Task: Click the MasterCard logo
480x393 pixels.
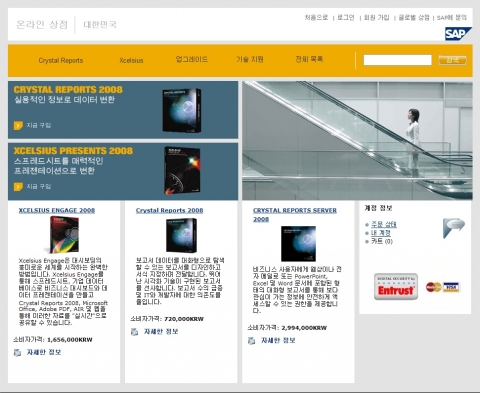Action: click(x=433, y=287)
